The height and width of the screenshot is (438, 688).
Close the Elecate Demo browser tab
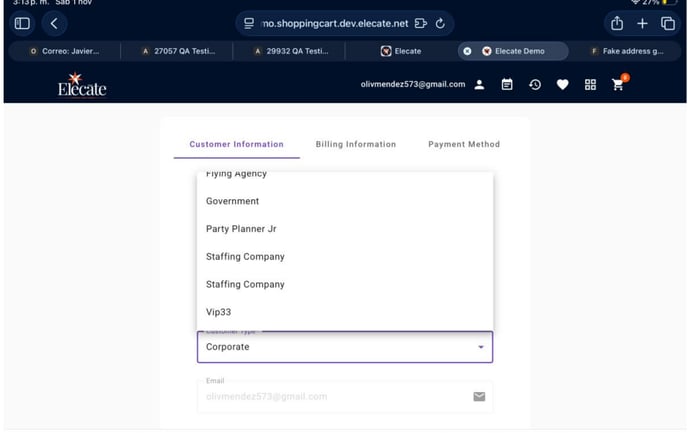(x=467, y=51)
